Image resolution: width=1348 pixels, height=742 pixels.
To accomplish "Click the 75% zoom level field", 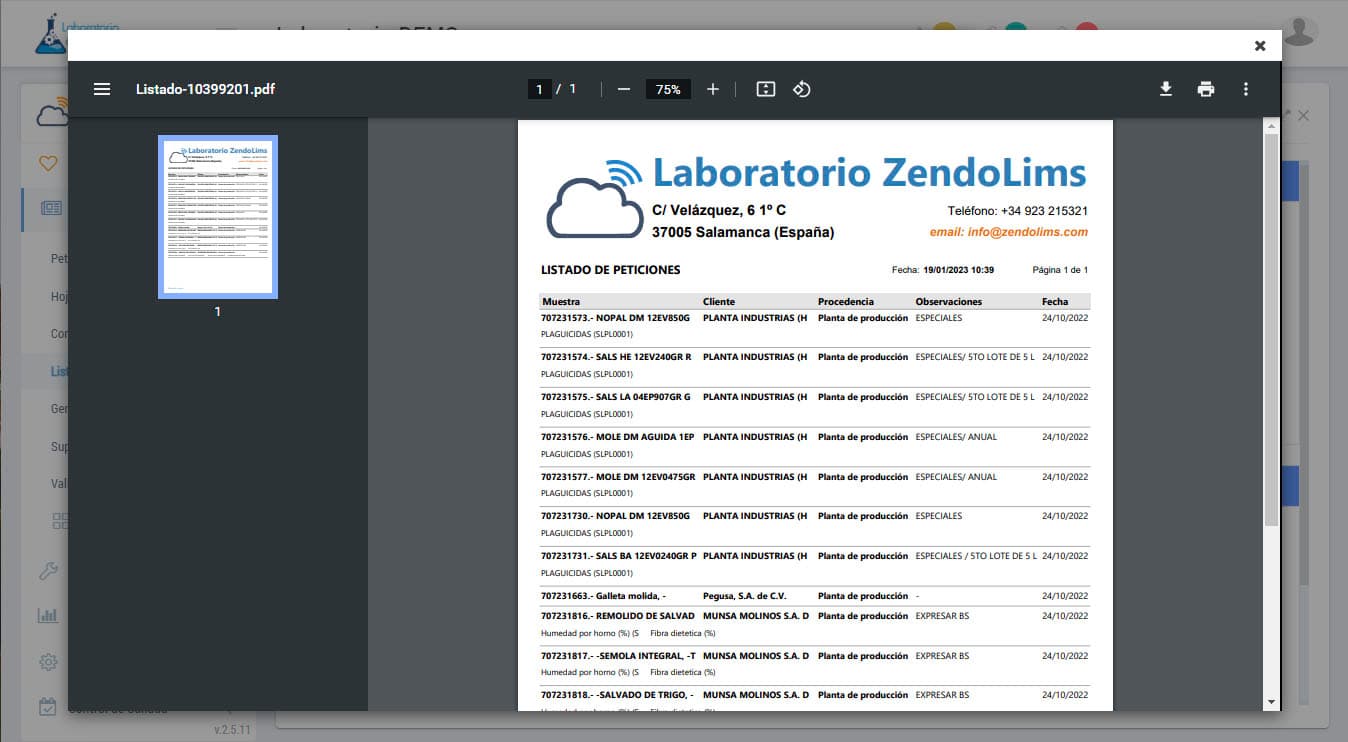I will coord(668,89).
